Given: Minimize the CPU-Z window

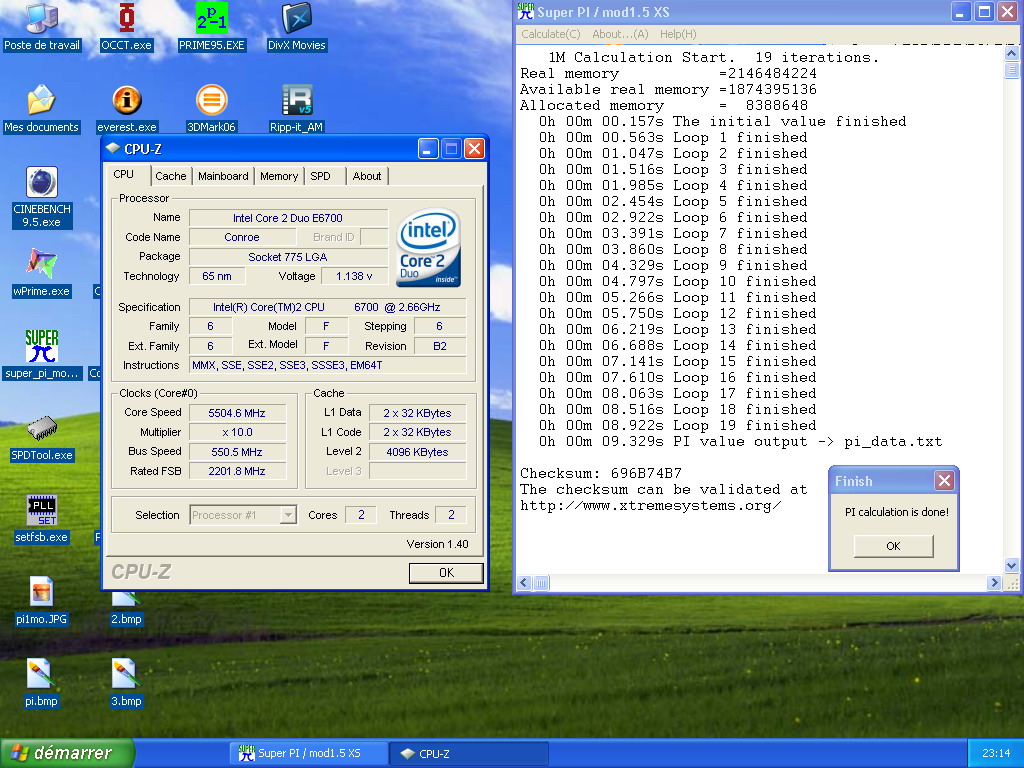Looking at the screenshot, I should (427, 149).
